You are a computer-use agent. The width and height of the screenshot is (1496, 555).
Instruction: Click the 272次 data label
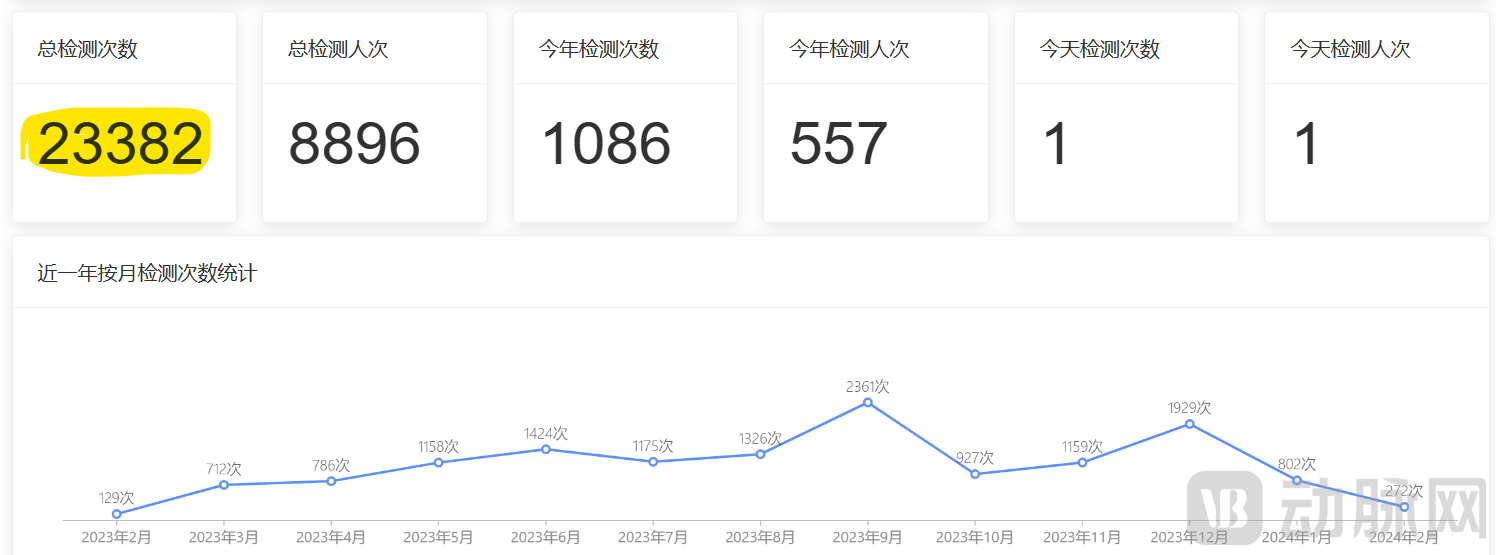click(x=1404, y=491)
